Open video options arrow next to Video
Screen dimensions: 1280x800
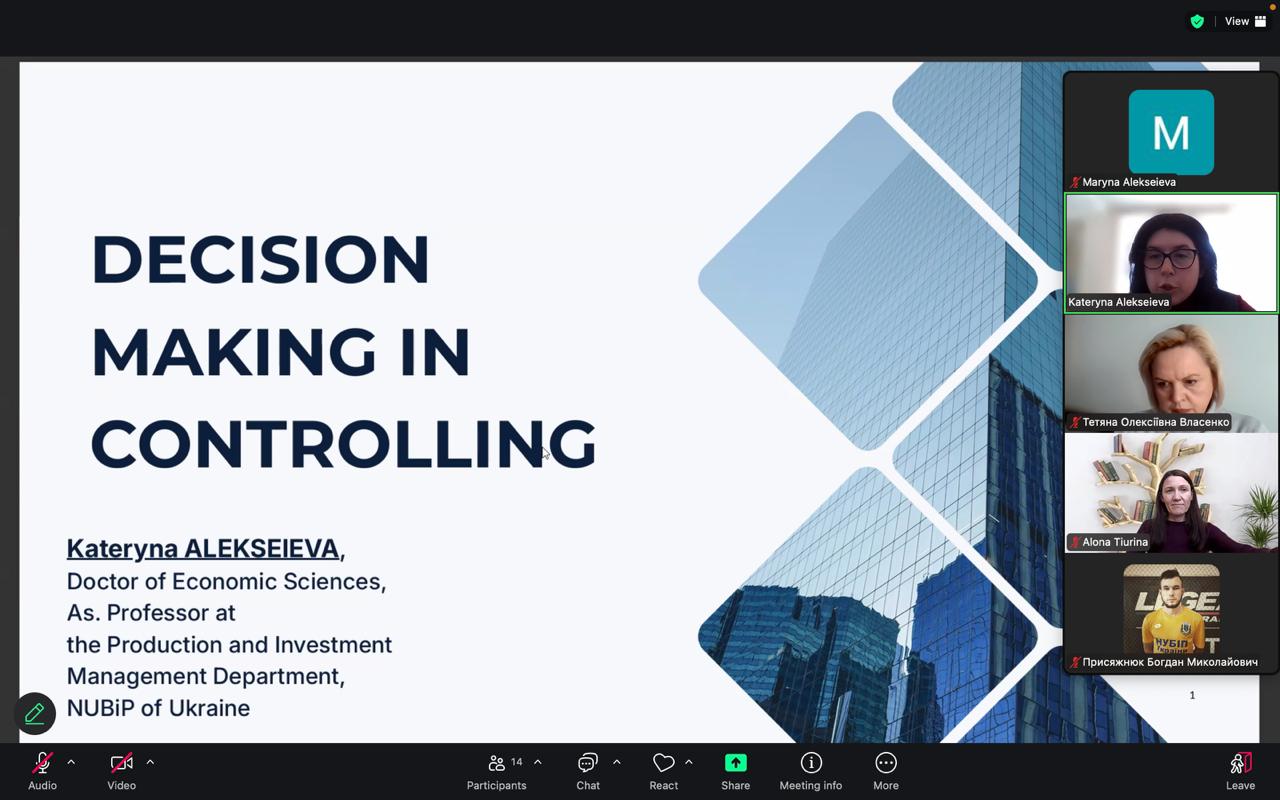click(x=150, y=762)
